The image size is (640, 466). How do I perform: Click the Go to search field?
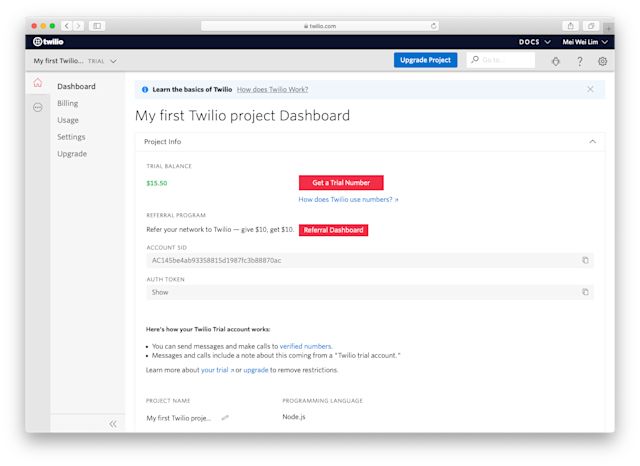501,60
